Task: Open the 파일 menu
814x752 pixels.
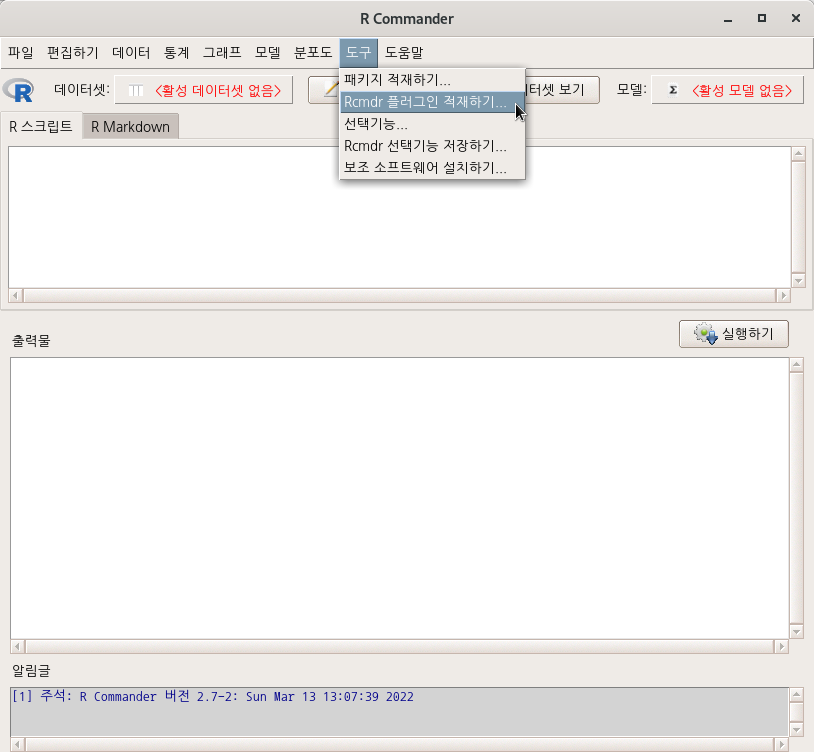Action: [x=21, y=52]
